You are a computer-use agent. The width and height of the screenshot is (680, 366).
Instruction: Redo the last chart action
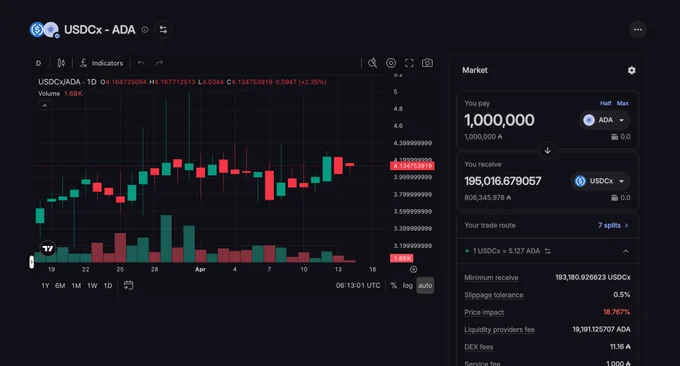click(159, 63)
